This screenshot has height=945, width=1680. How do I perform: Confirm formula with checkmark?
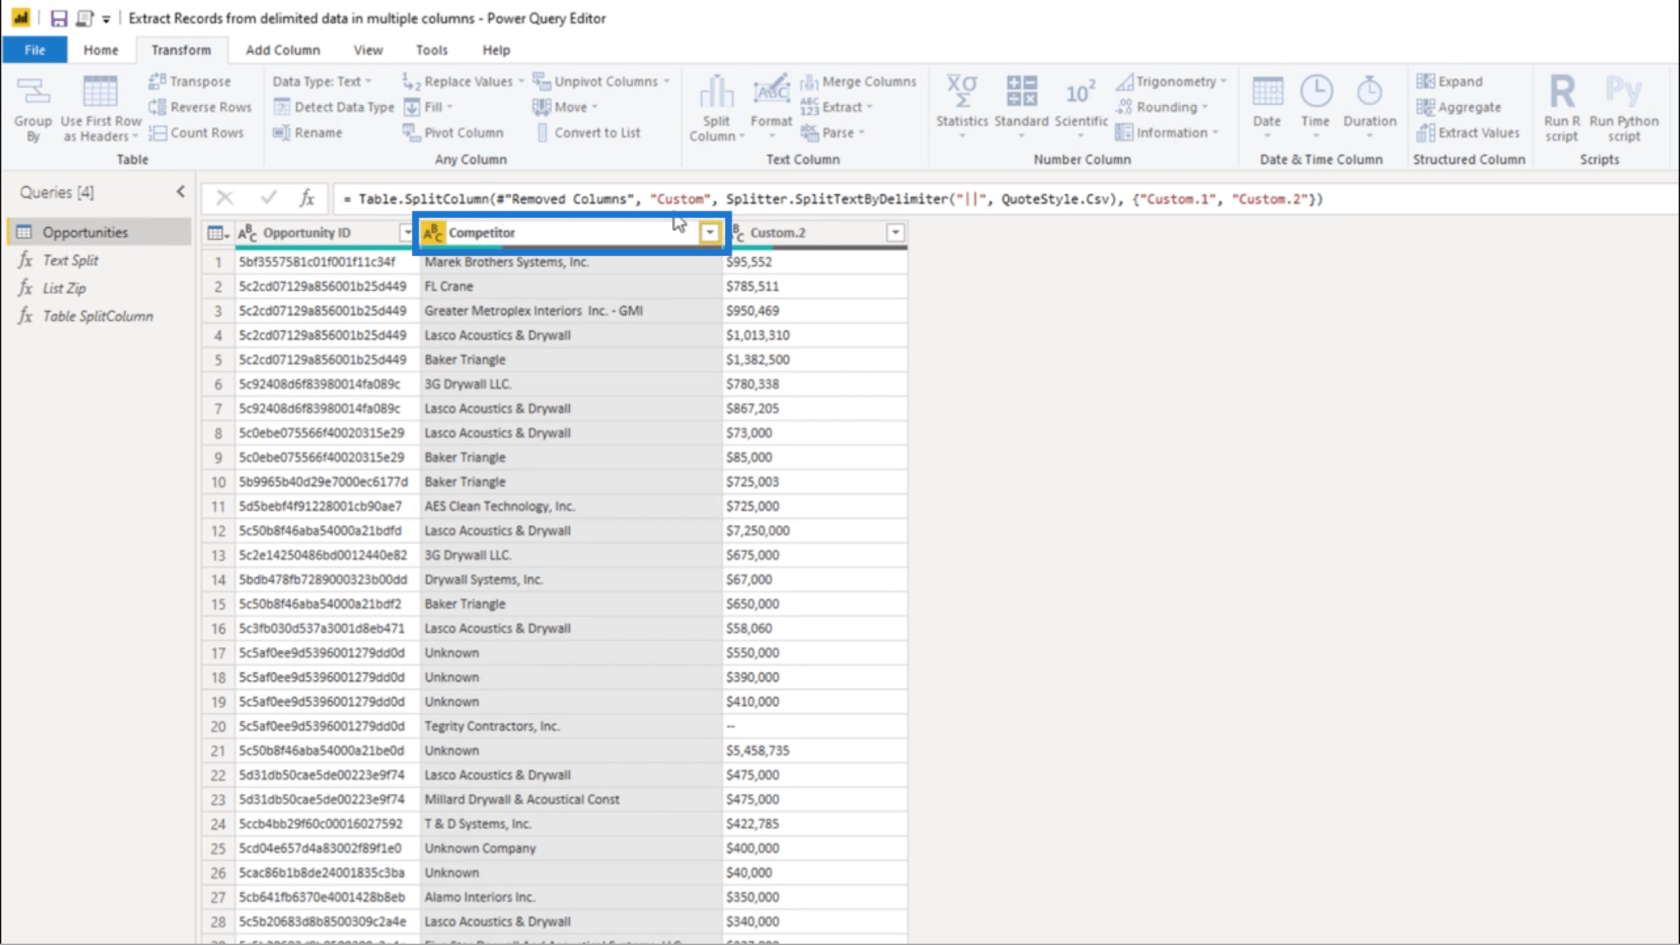[268, 199]
